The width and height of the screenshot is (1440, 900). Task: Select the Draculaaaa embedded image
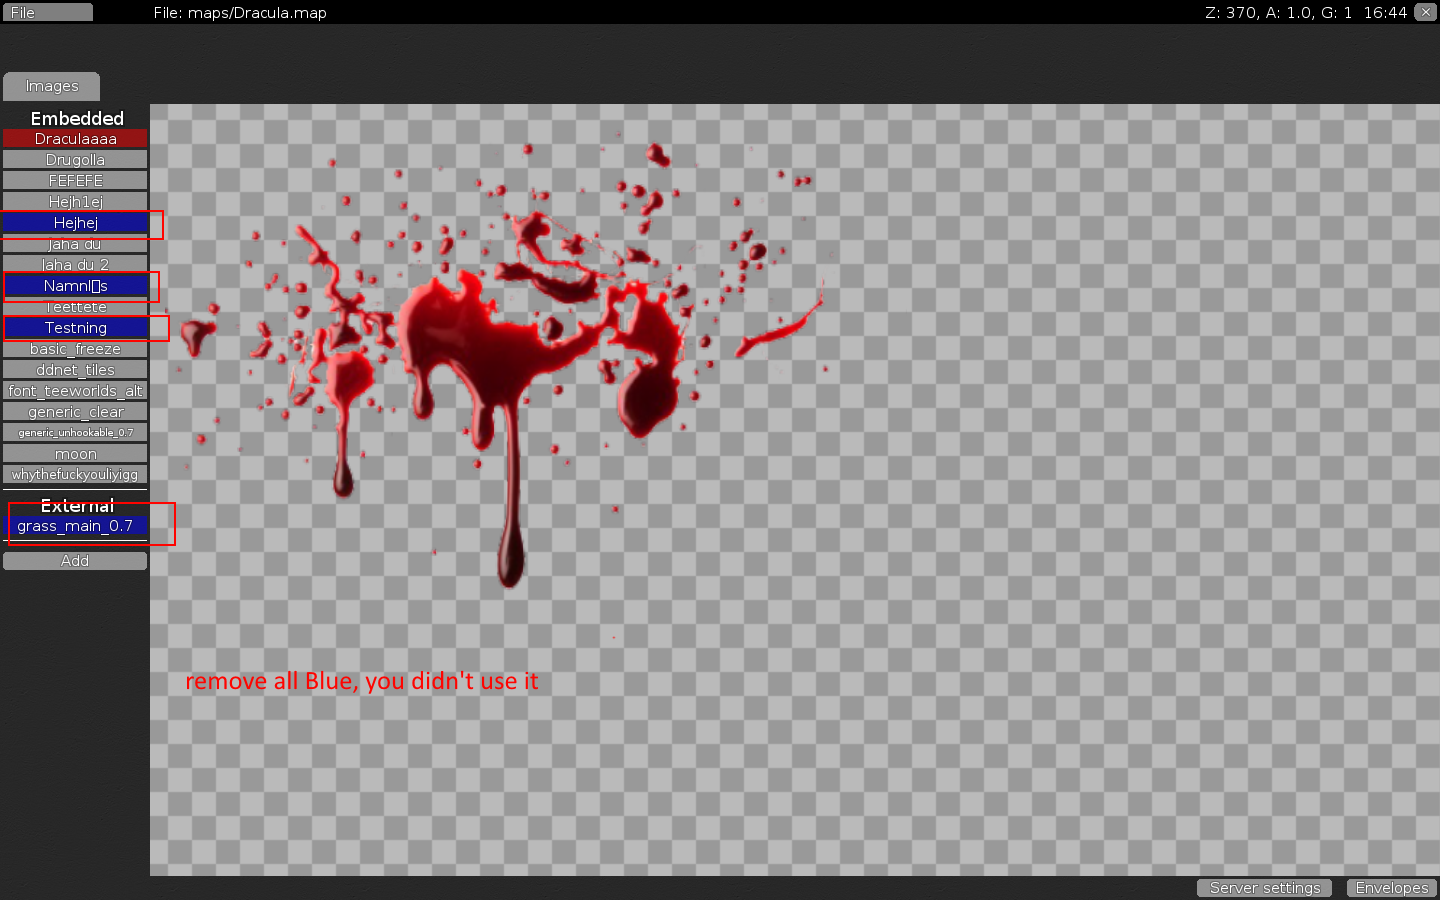pos(75,138)
